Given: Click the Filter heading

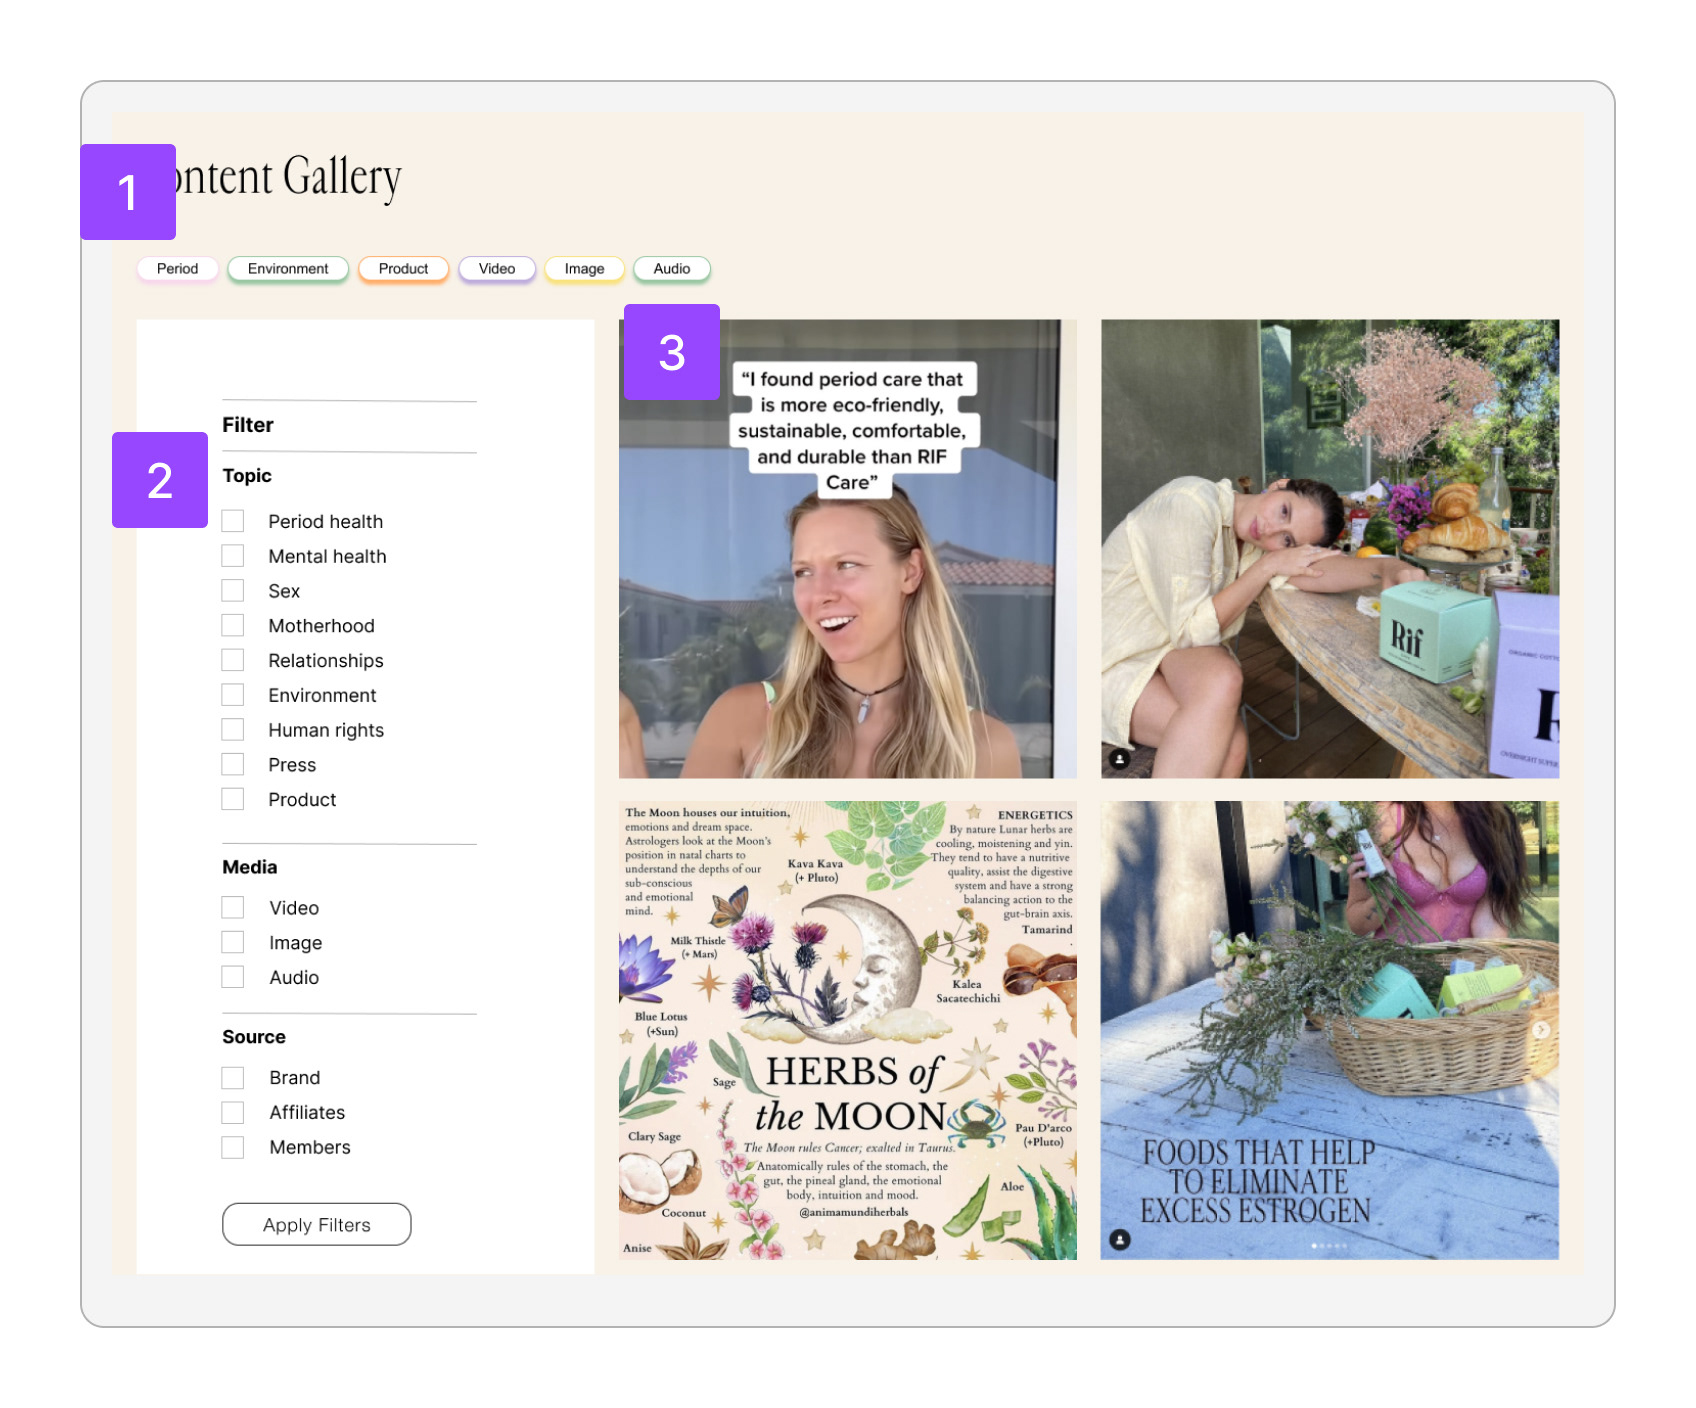Looking at the screenshot, I should pos(248,425).
